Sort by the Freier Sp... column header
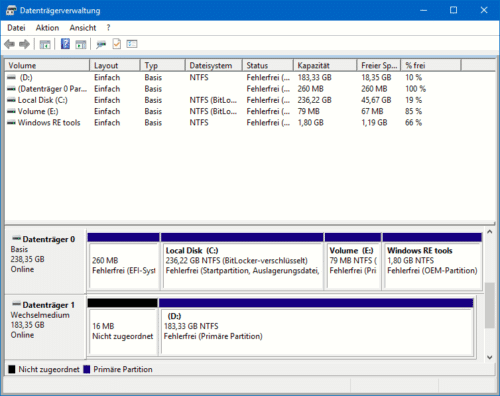This screenshot has width=500, height=396. [379, 65]
